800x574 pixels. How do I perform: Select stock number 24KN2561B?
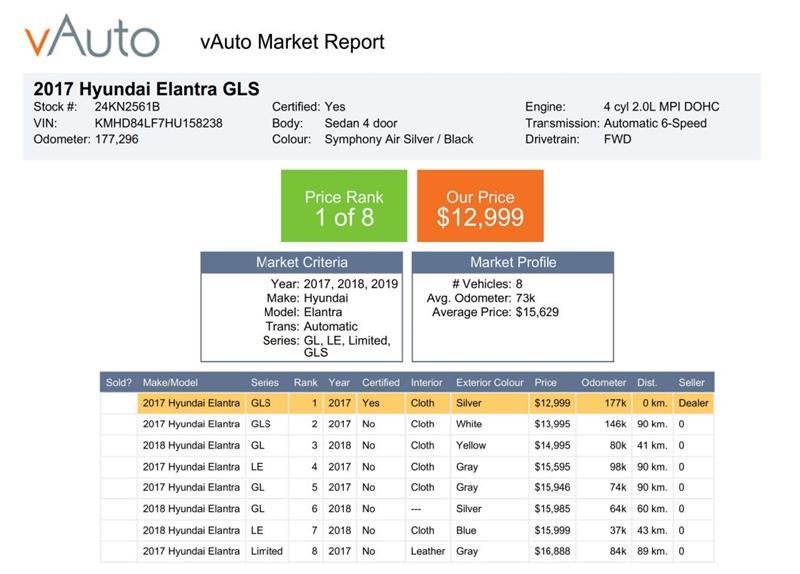[x=127, y=107]
